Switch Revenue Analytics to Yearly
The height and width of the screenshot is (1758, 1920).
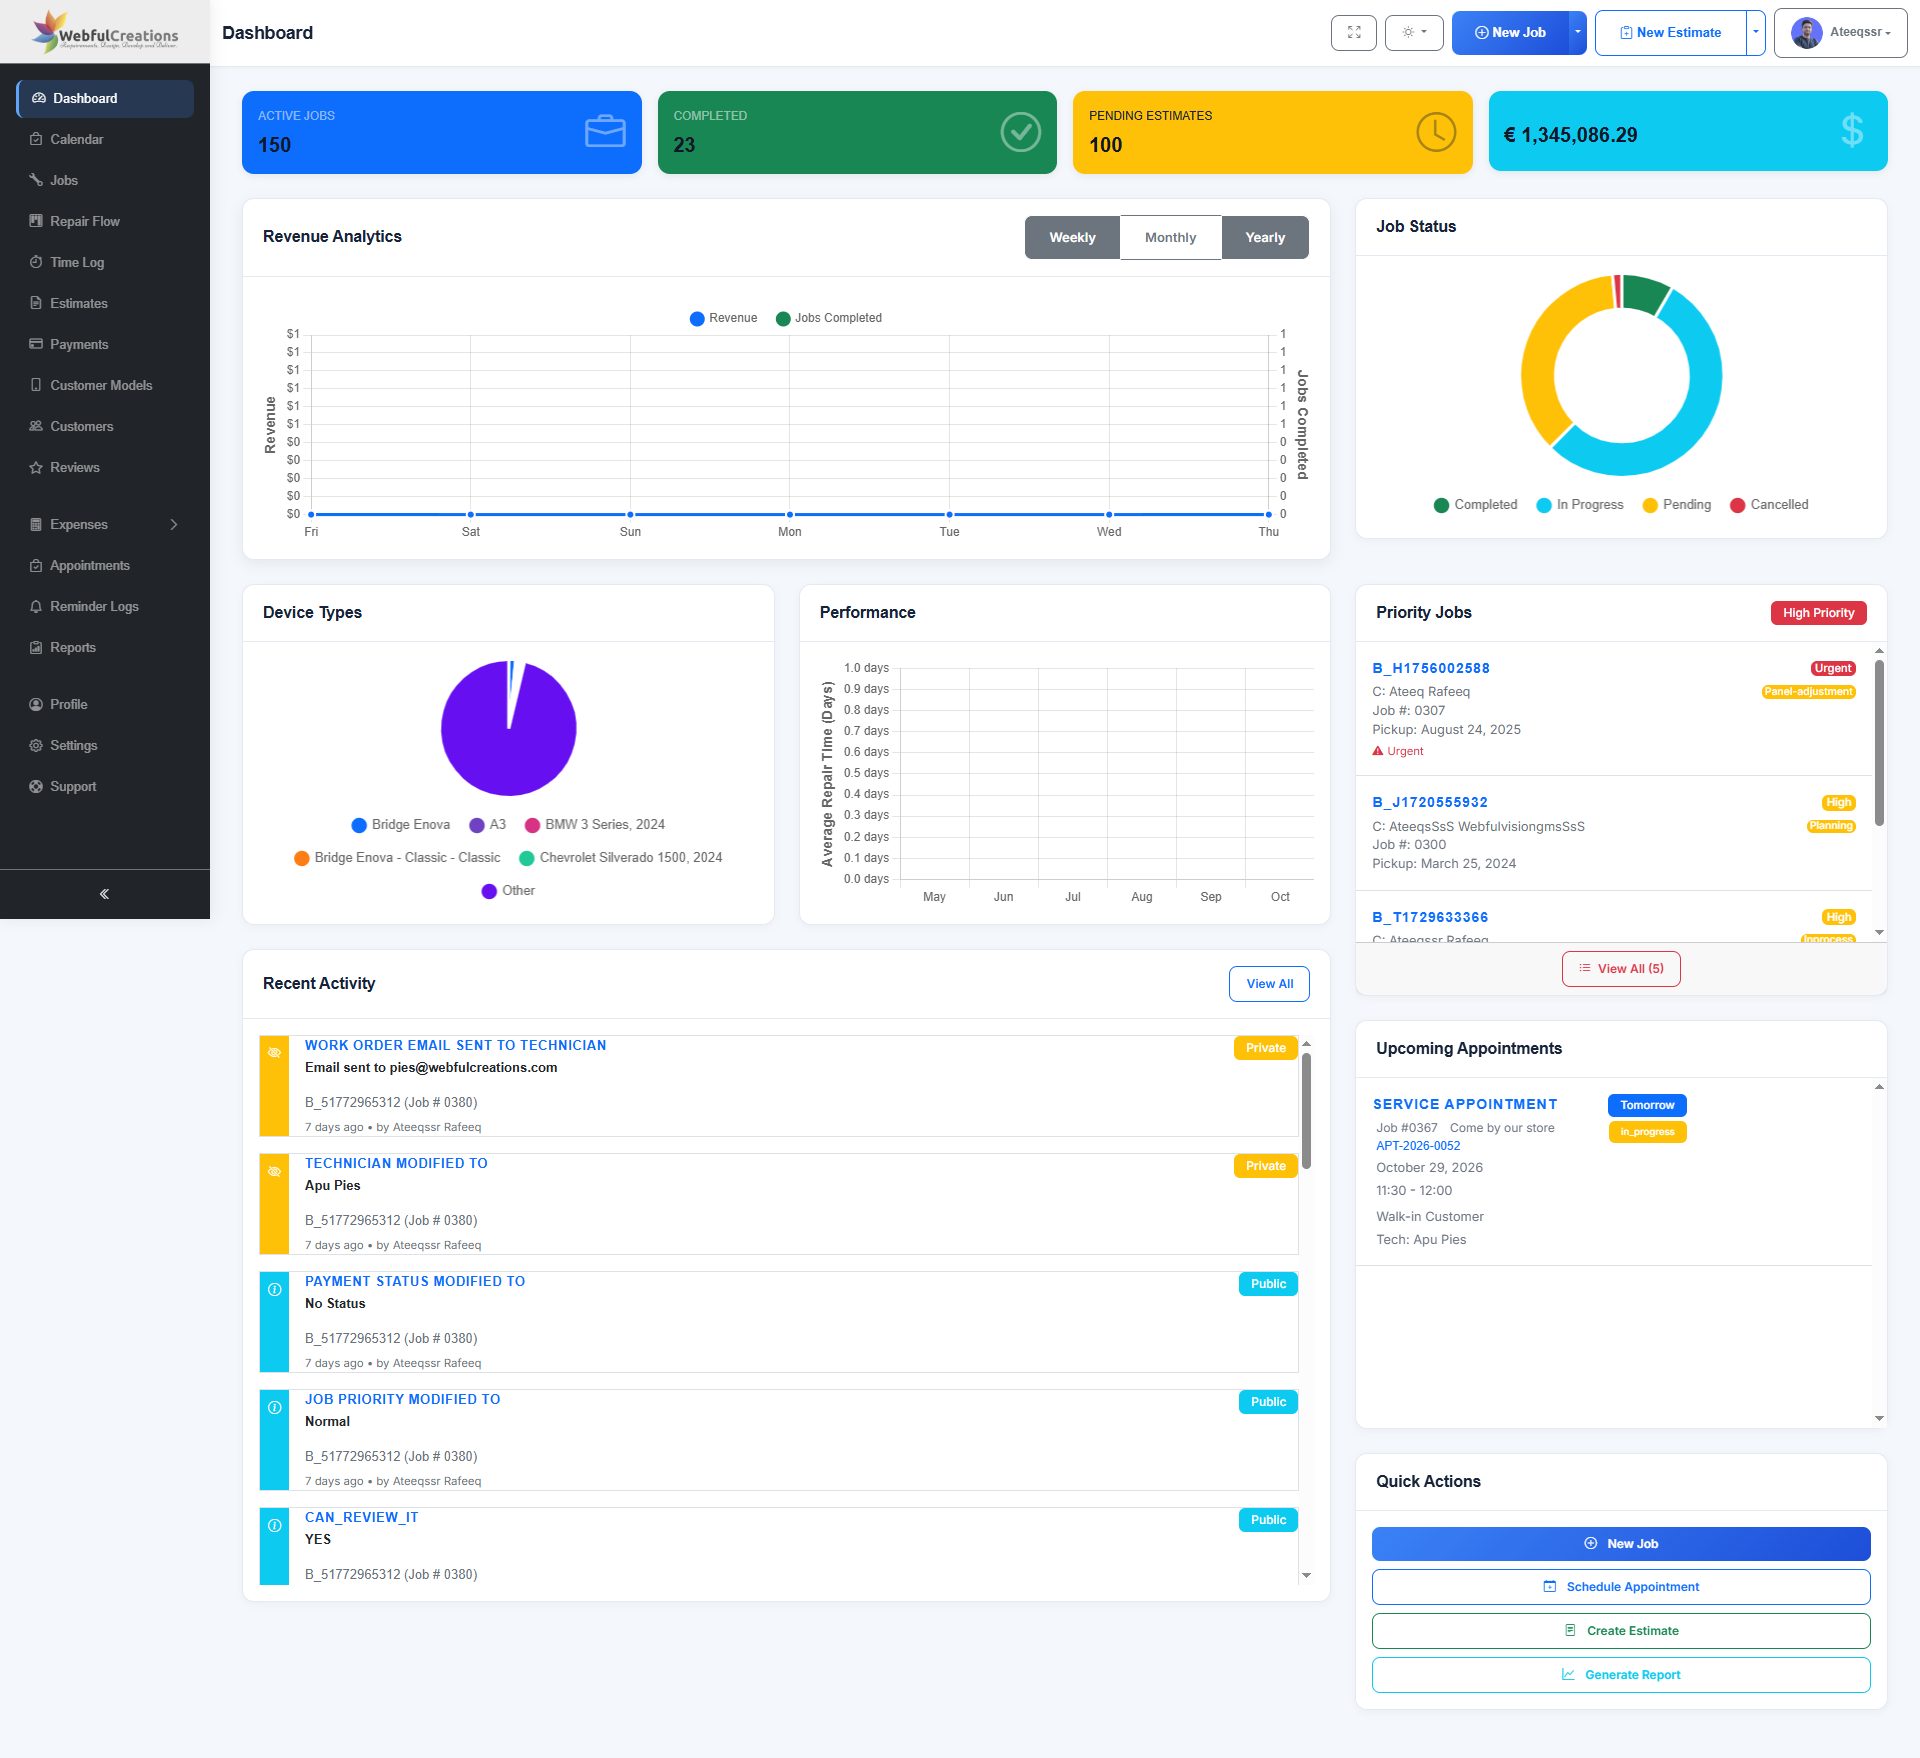point(1265,238)
